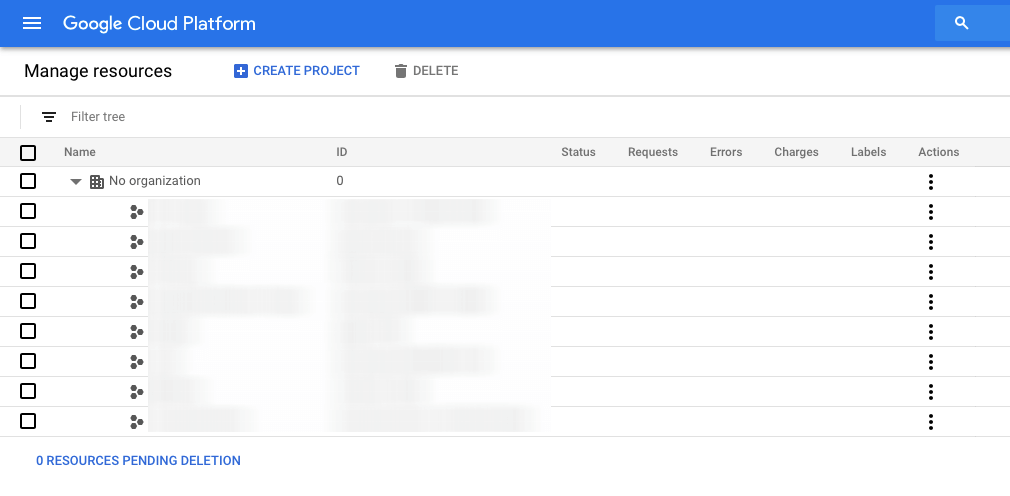The width and height of the screenshot is (1010, 496).
Task: Click the first project's hexagon-dots icon
Action: 137,212
